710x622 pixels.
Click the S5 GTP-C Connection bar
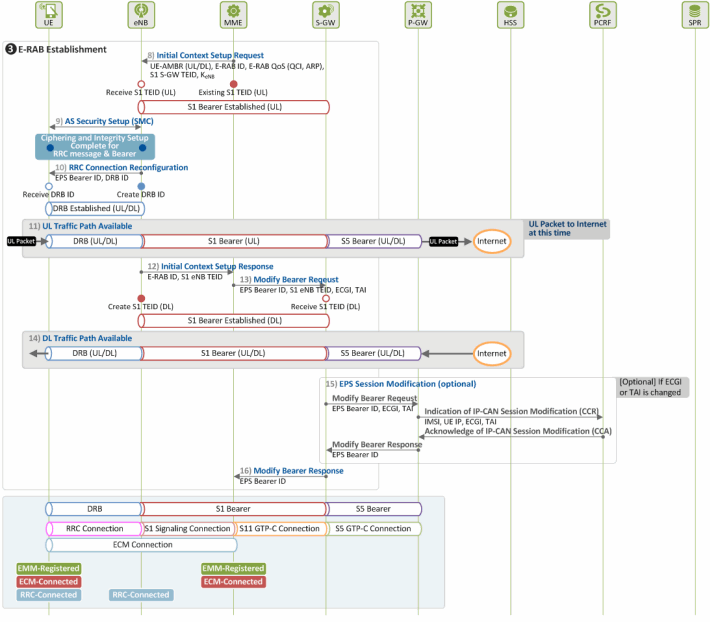point(374,529)
